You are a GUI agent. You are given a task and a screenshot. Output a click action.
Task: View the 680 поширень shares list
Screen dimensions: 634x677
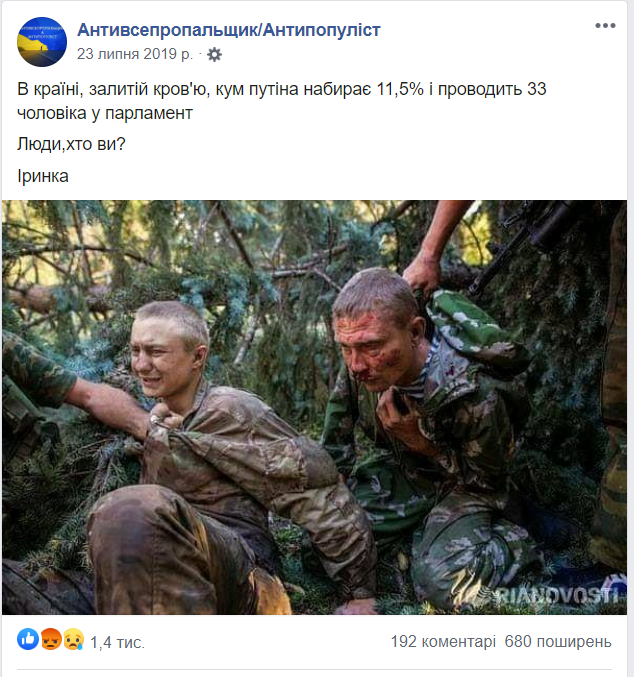[558, 642]
